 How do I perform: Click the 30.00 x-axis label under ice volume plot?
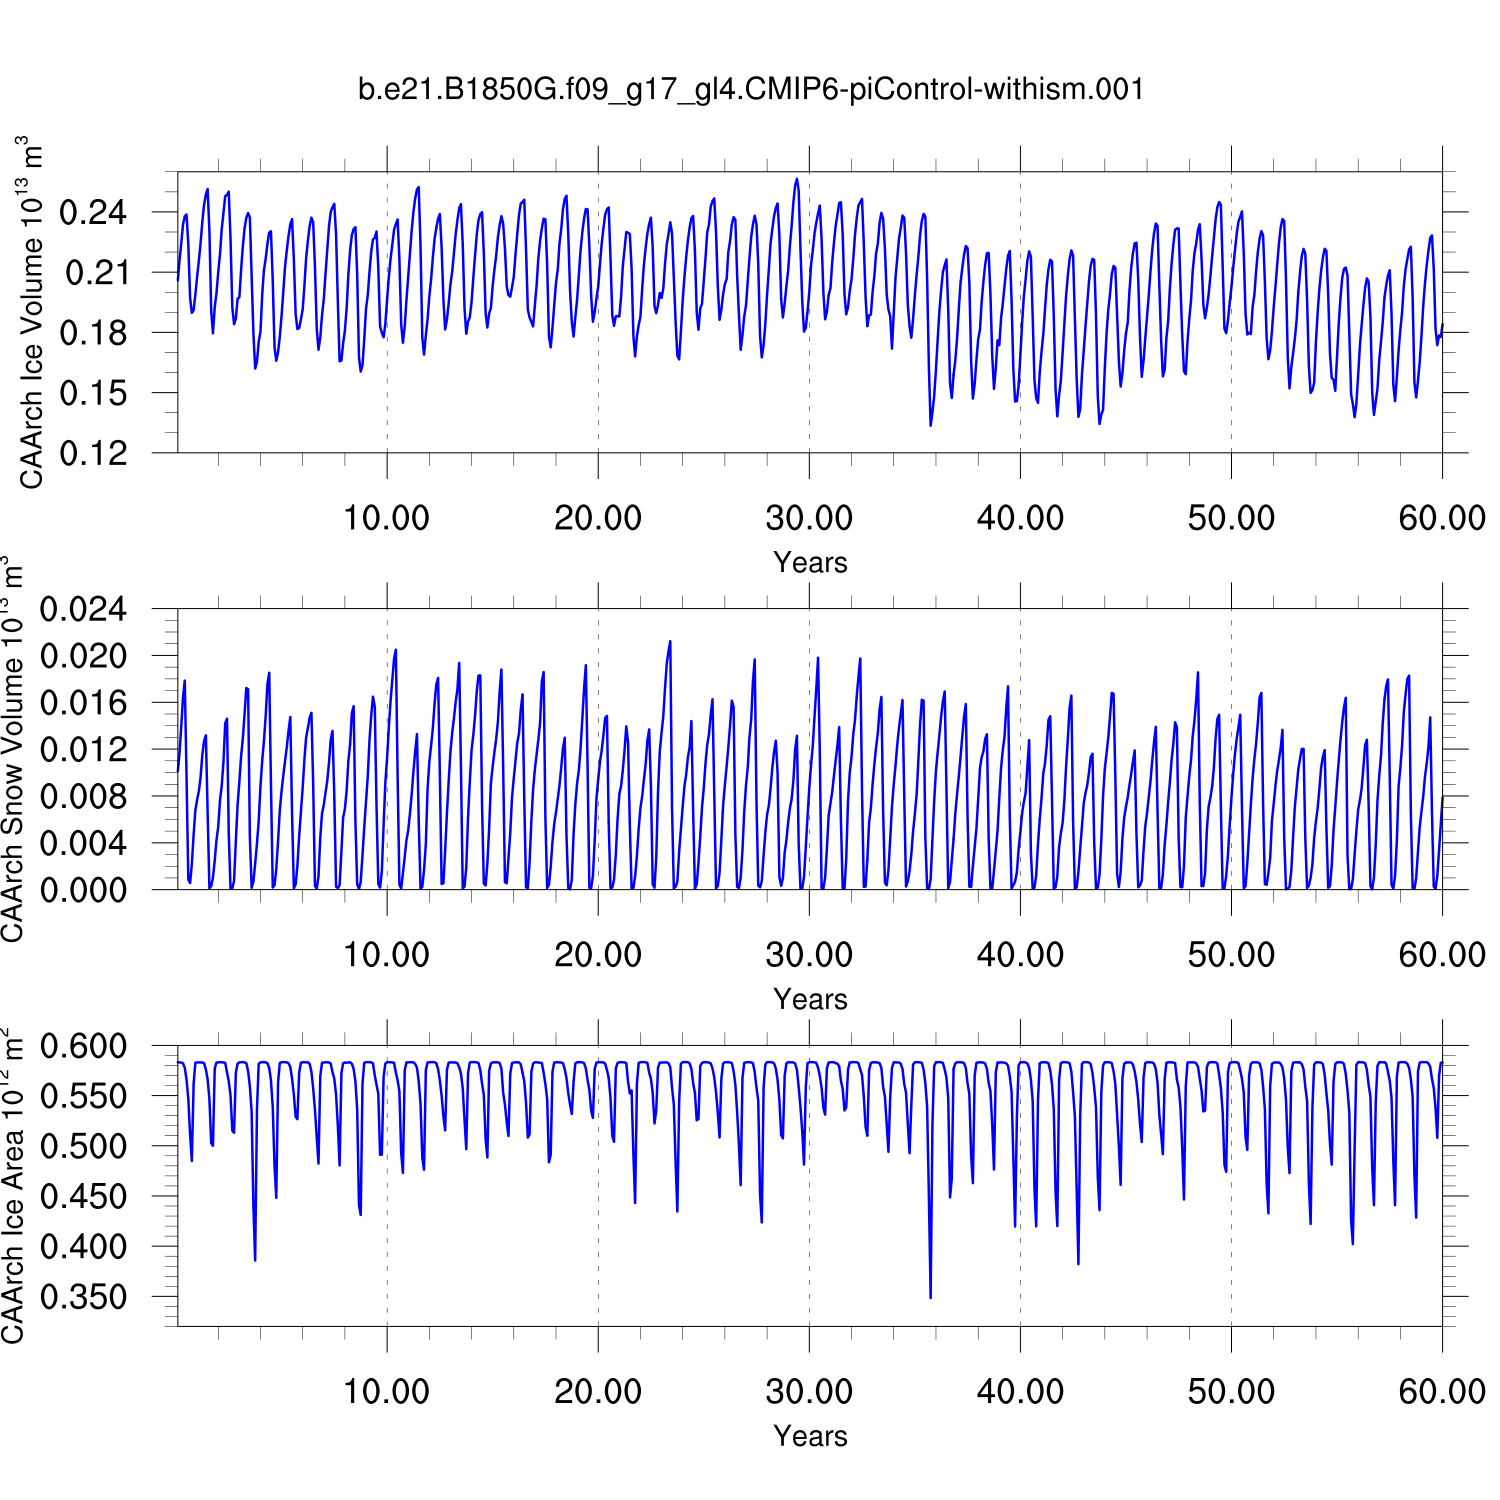pos(809,518)
